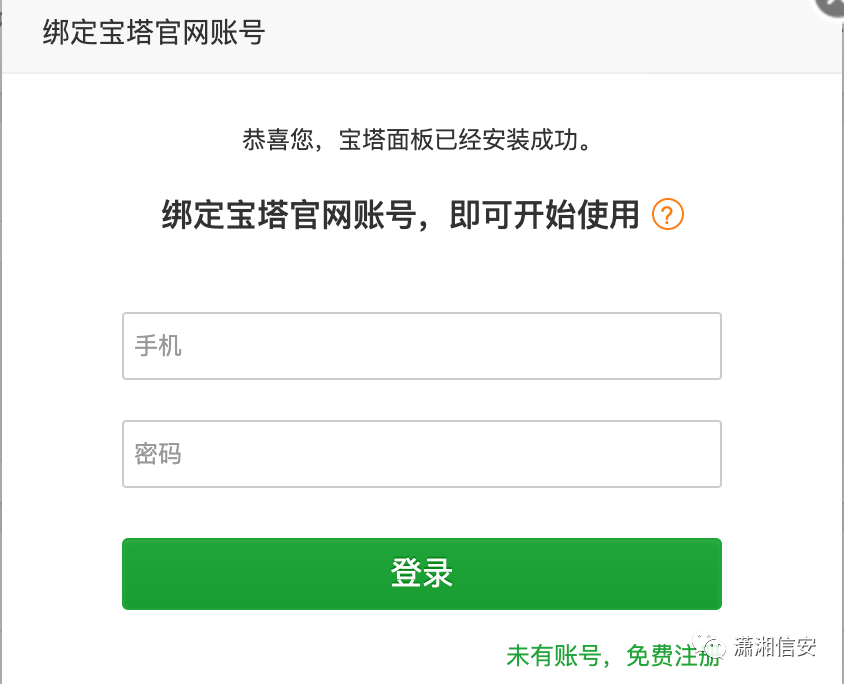Click the 潇湘信安 watermark logo
Image resolution: width=844 pixels, height=684 pixels.
756,645
